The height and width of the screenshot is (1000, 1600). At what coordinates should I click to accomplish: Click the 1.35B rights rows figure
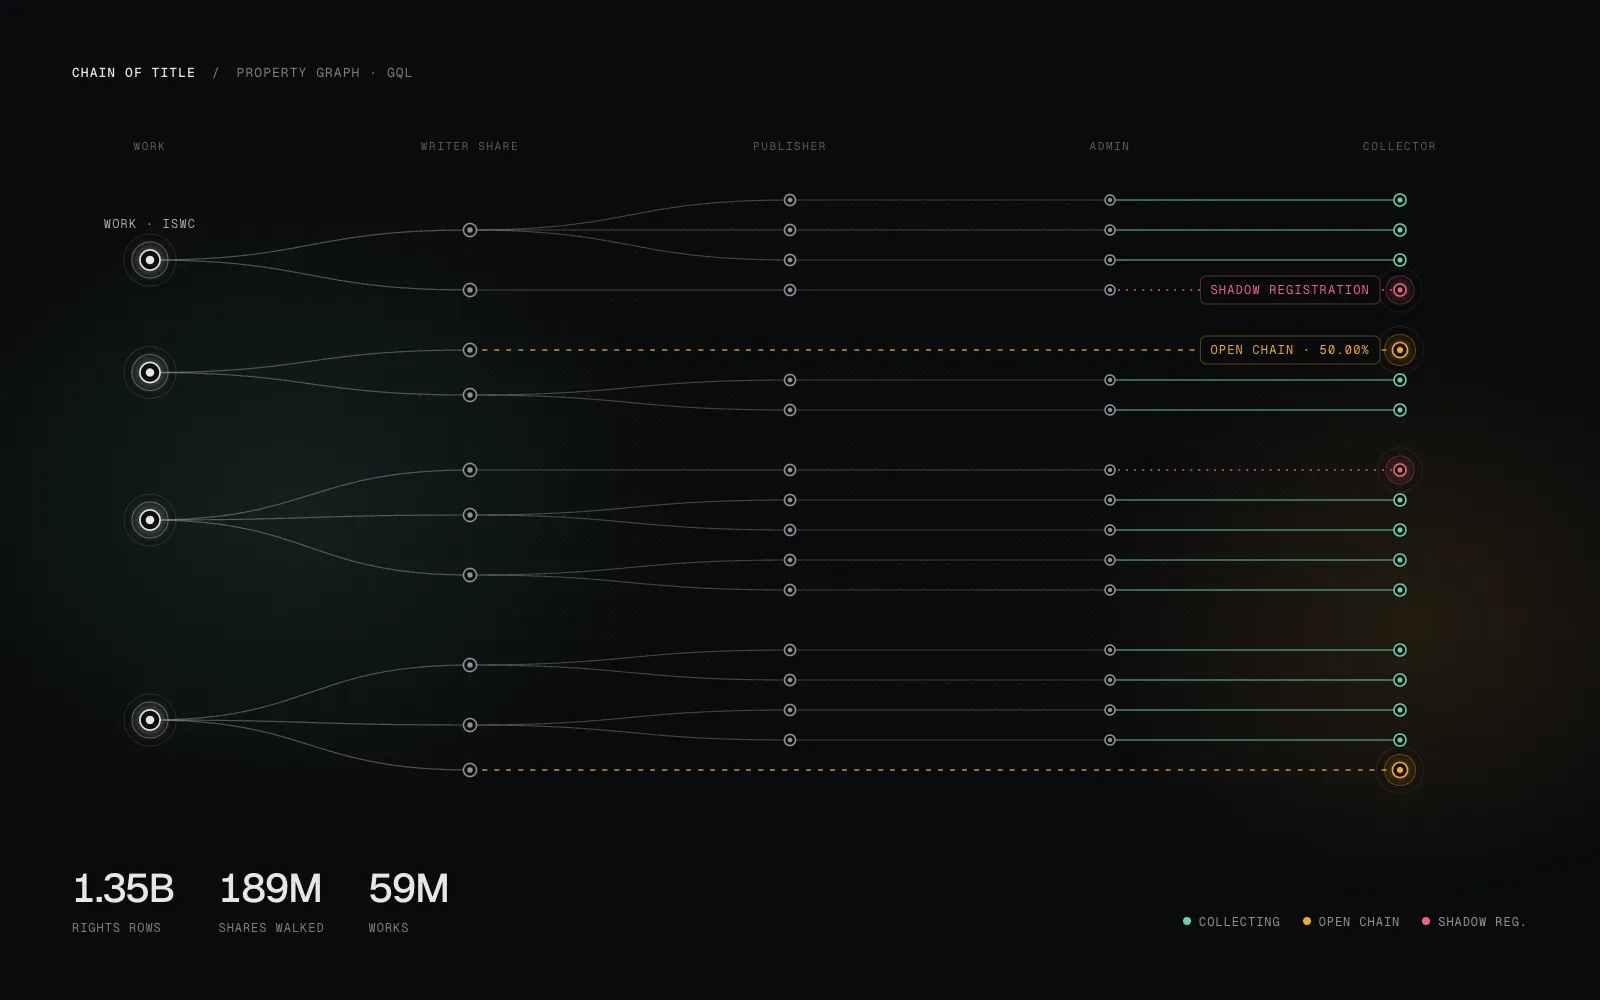point(124,888)
